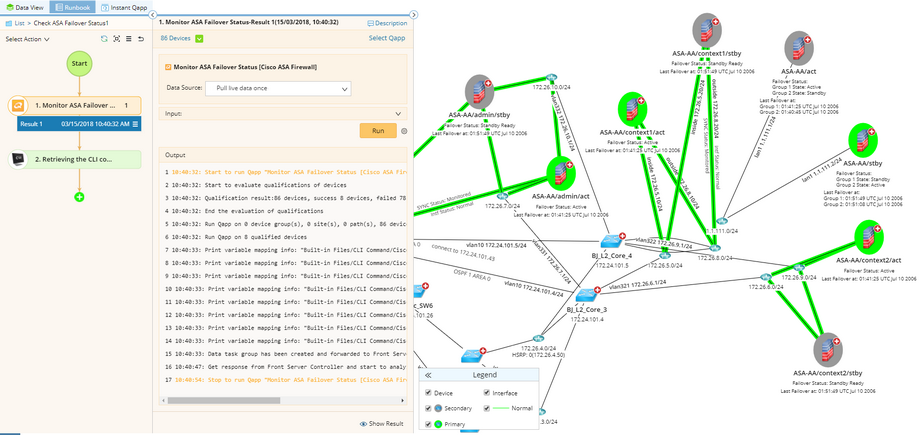This screenshot has width=923, height=435.
Task: Open the Runbook tab
Action: point(72,8)
